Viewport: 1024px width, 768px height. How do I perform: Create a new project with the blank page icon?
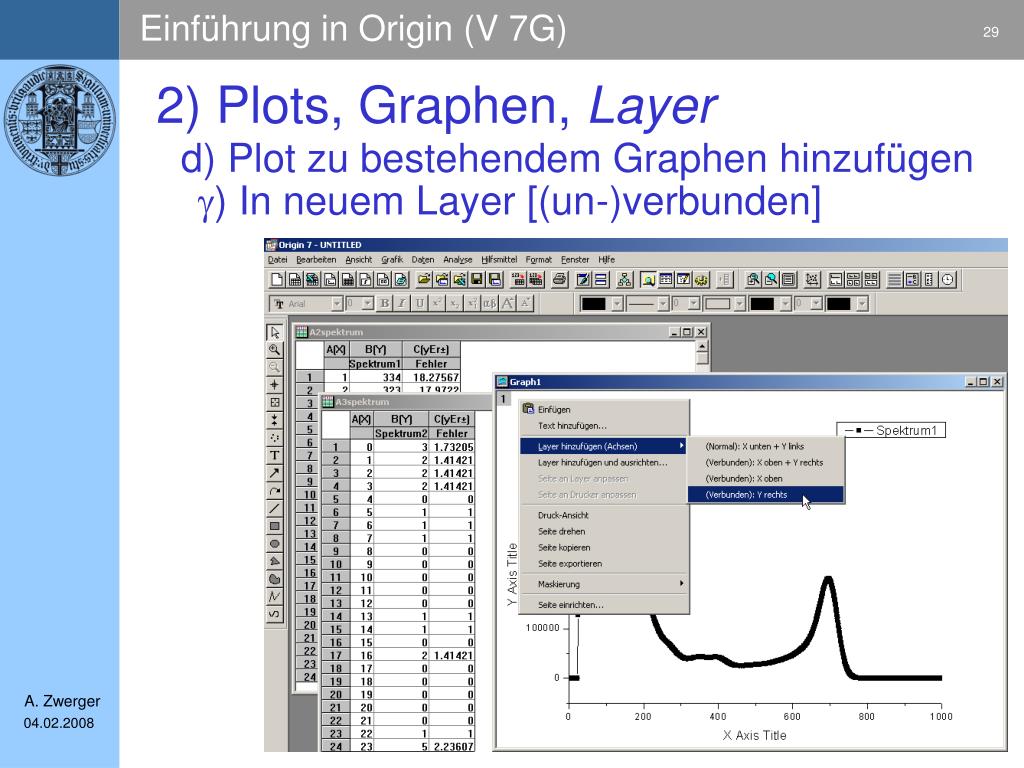(277, 280)
